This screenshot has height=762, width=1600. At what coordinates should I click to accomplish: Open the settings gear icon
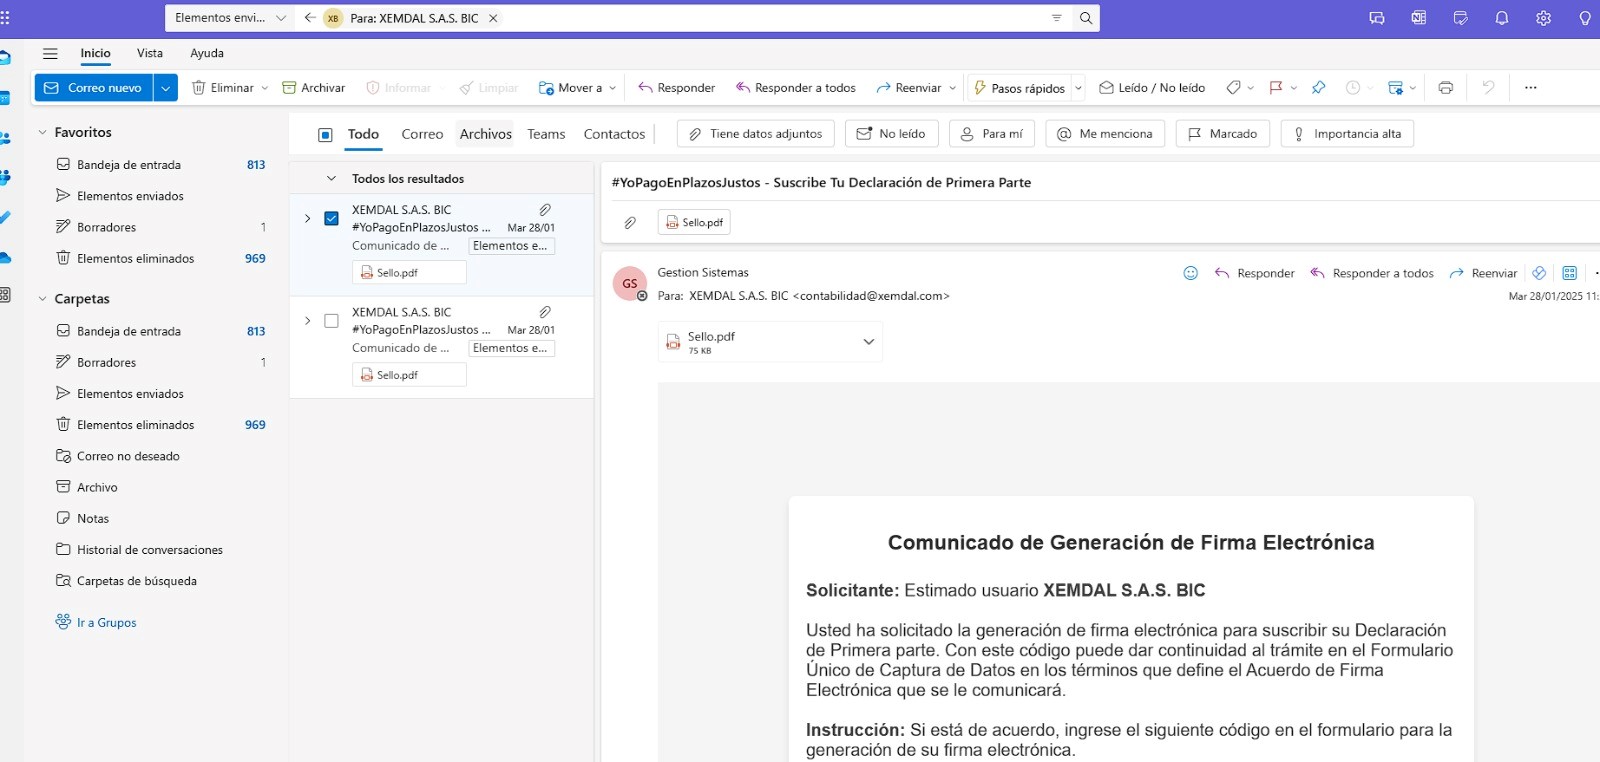pyautogui.click(x=1543, y=18)
